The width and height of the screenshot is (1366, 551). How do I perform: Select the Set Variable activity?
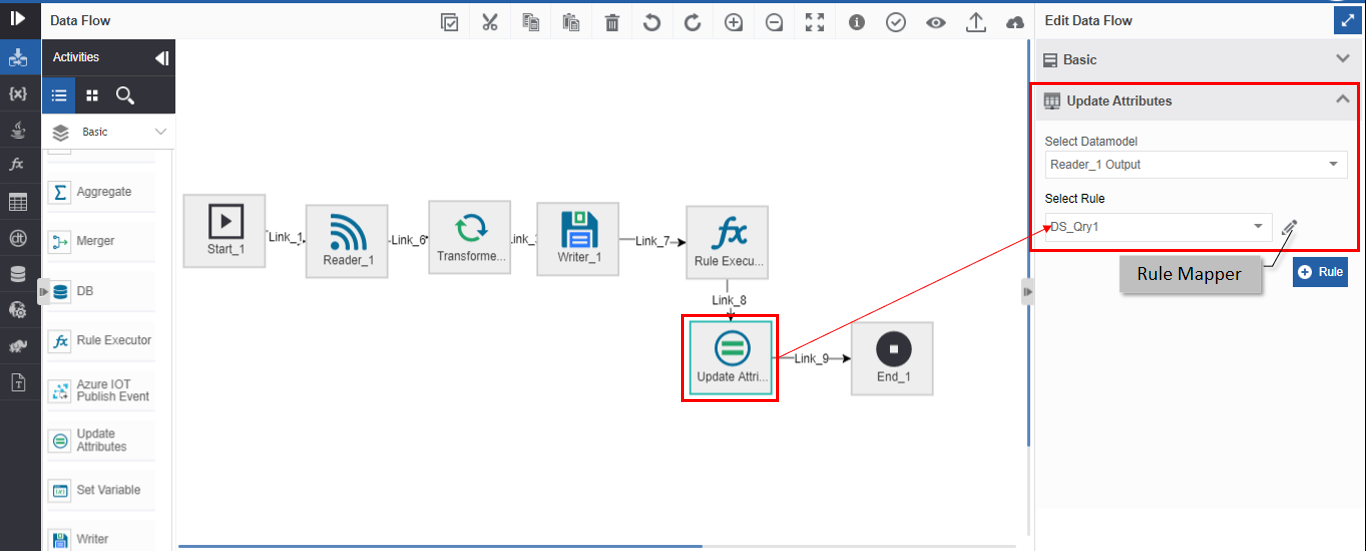[101, 490]
